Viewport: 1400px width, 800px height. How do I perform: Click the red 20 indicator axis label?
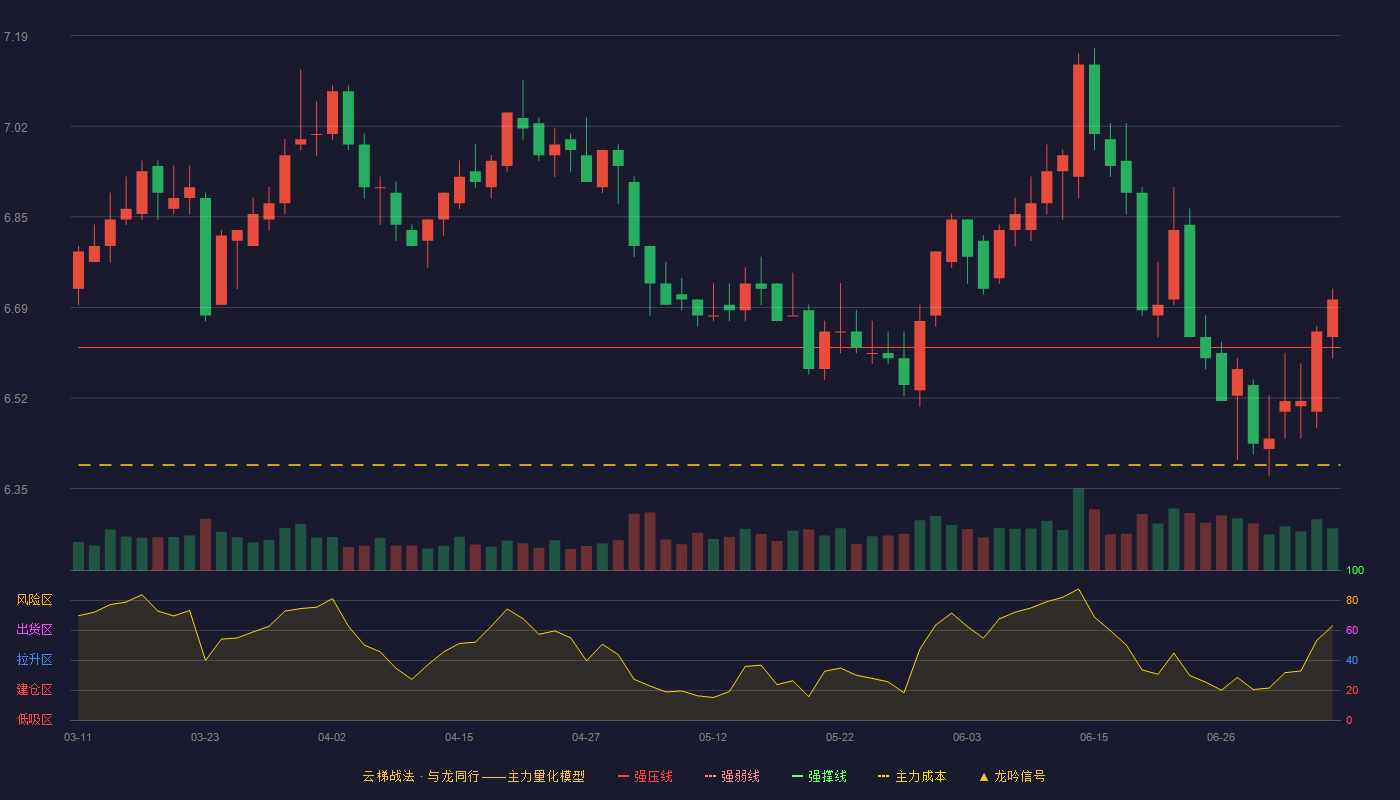(1352, 690)
